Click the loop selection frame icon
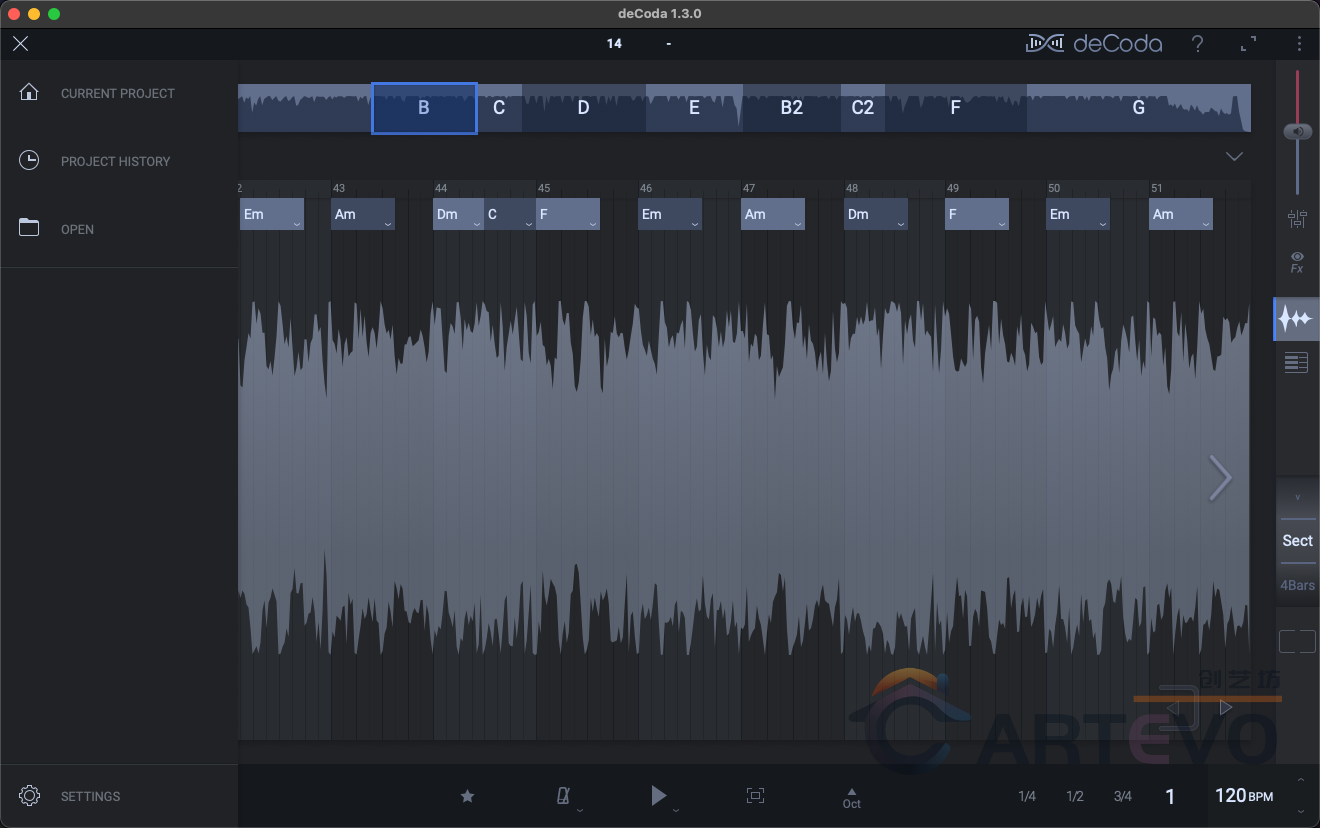The height and width of the screenshot is (828, 1320). point(756,796)
